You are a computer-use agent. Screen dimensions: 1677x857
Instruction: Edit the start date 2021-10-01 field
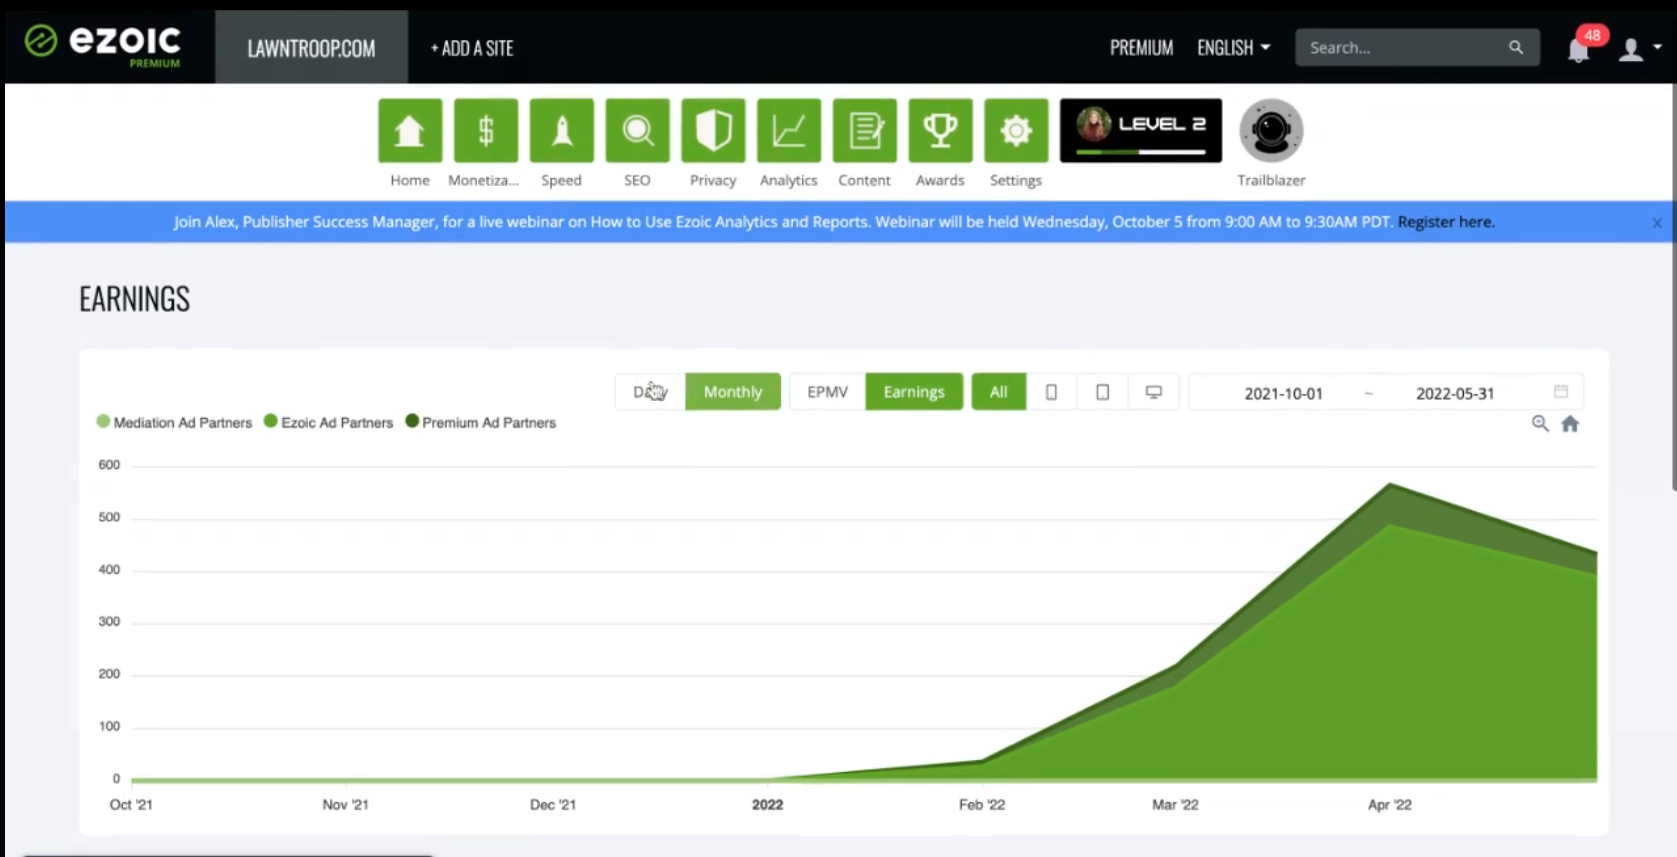pos(1283,394)
